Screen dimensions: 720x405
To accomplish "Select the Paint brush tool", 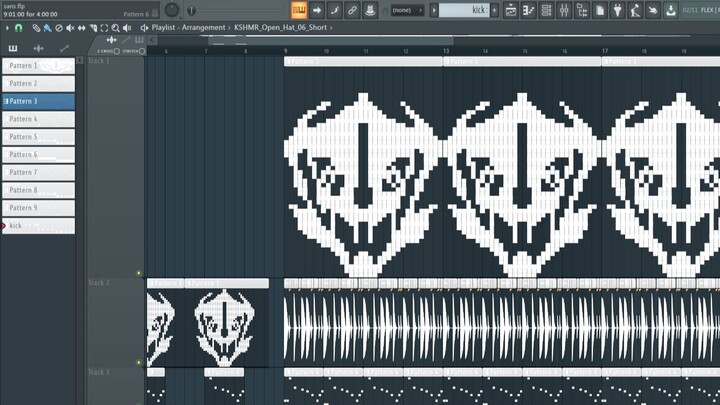I will [x=47, y=28].
